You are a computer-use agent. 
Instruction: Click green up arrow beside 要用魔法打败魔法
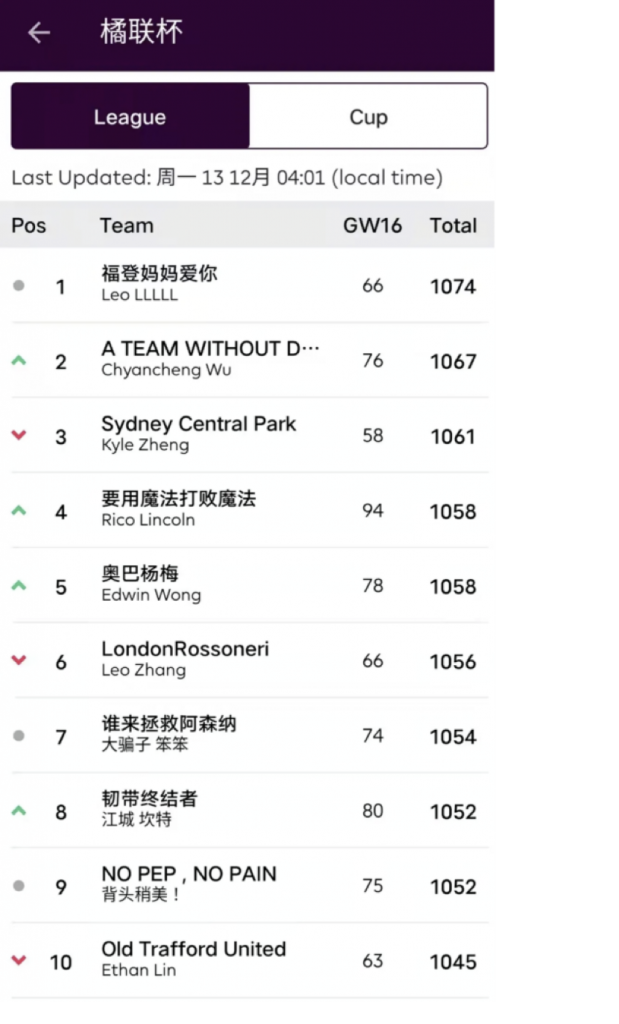point(18,511)
